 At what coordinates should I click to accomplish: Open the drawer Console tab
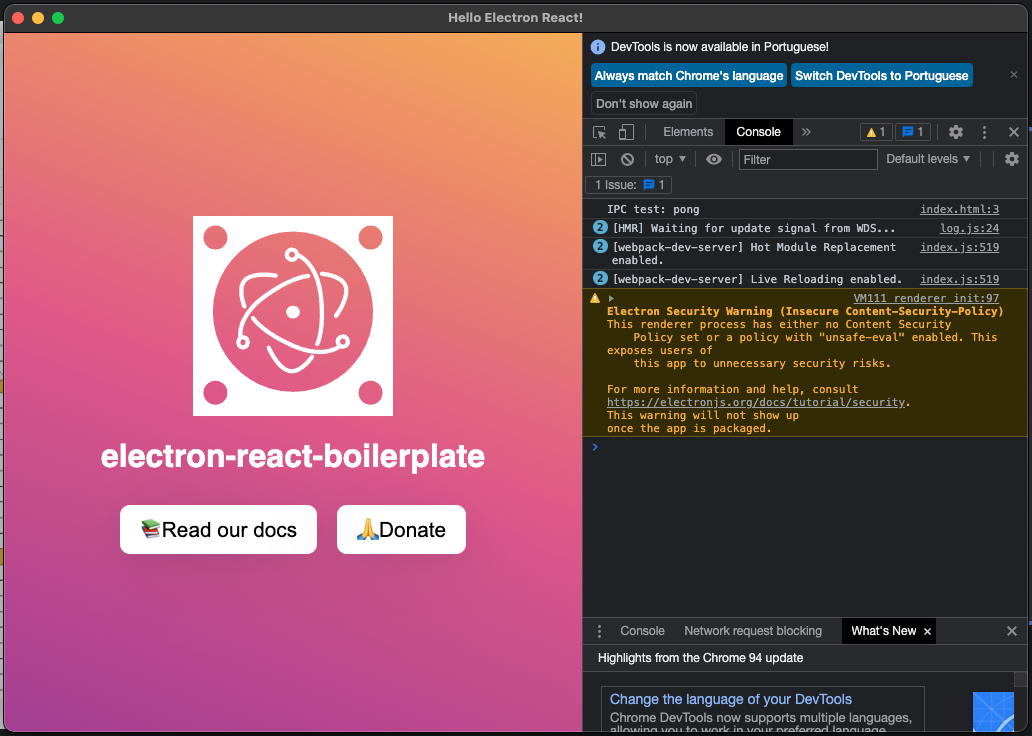pos(642,631)
